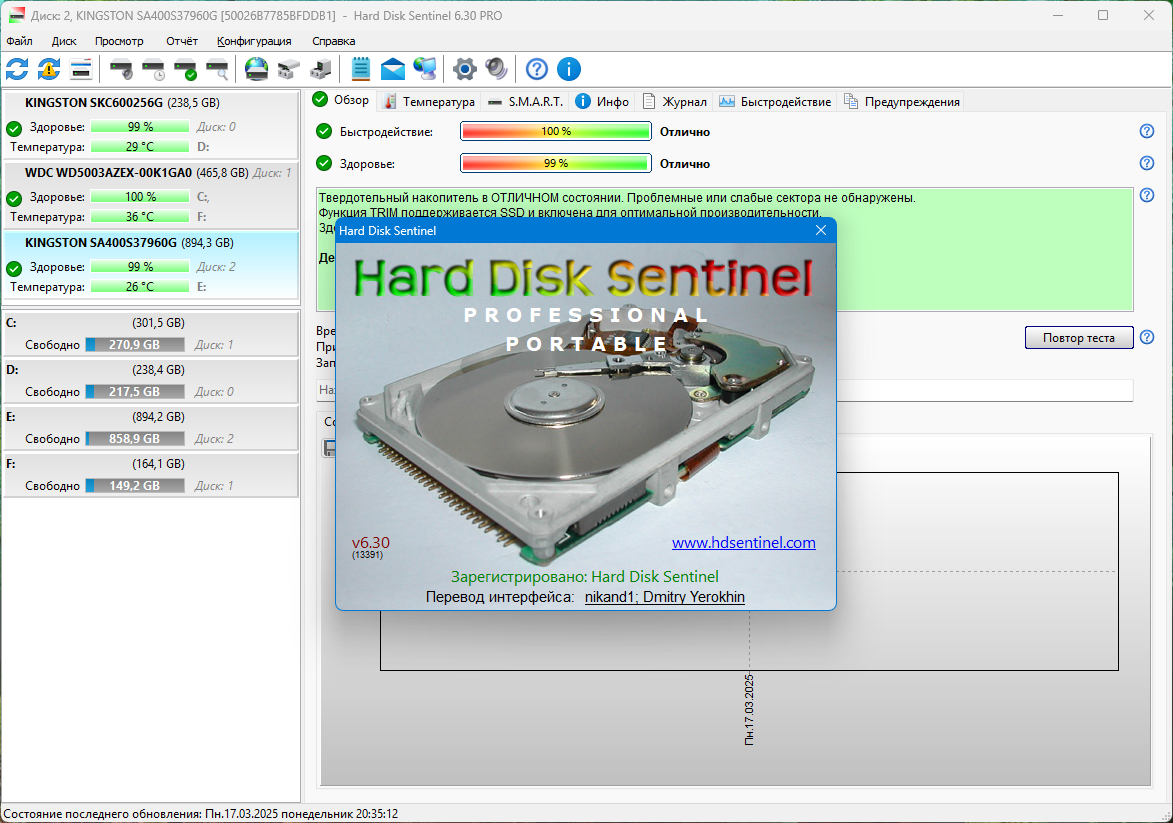Close the Hard Disk Sentinel about dialog
Viewport: 1173px width, 823px height.
(821, 230)
